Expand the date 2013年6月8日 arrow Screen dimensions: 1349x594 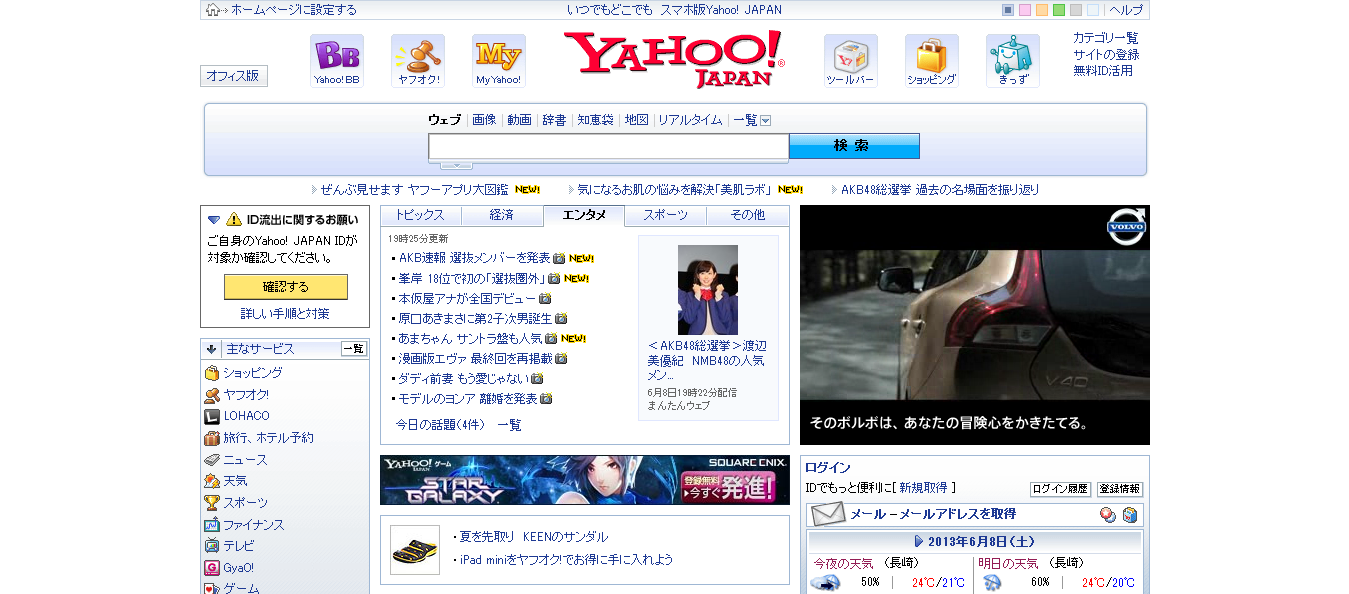pos(919,541)
